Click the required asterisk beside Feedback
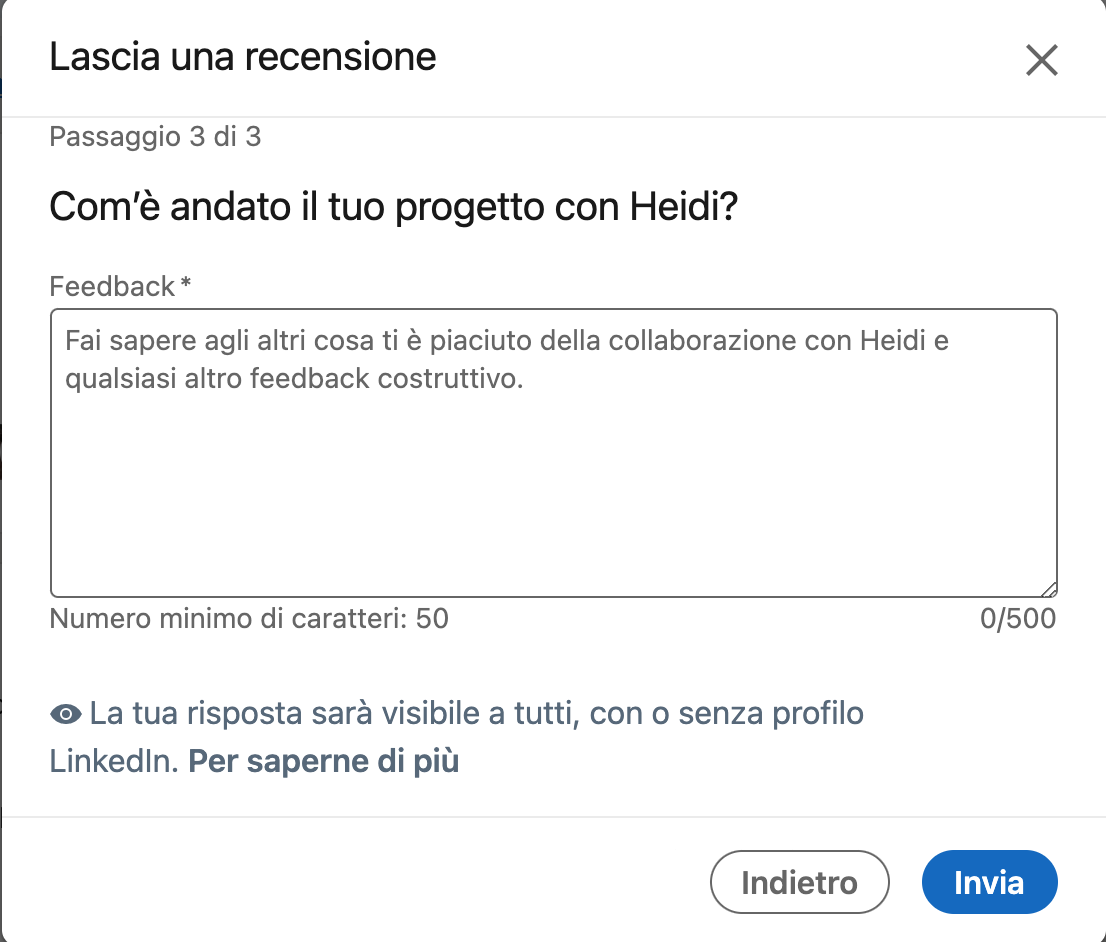The image size is (1106, 942). 185,287
